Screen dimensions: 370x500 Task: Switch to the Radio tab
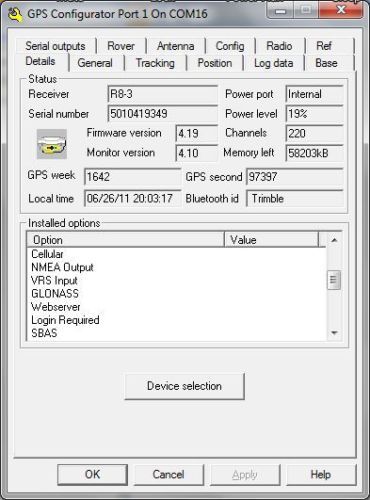279,46
